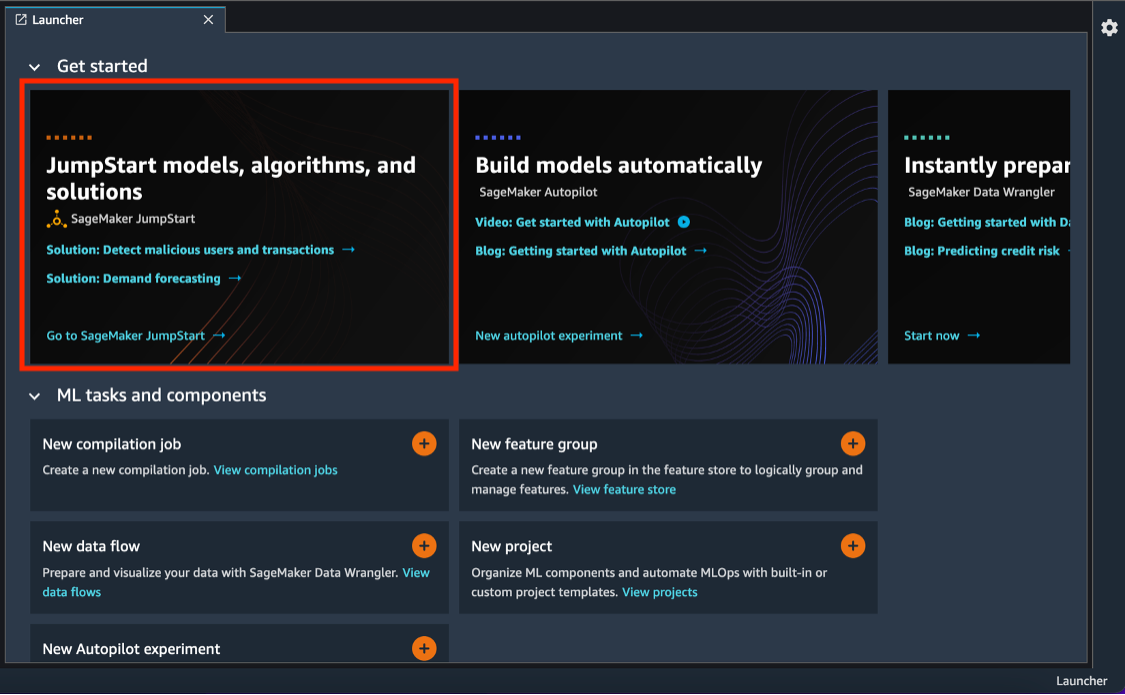Click View feature store link
This screenshot has width=1125, height=695.
pyautogui.click(x=624, y=489)
